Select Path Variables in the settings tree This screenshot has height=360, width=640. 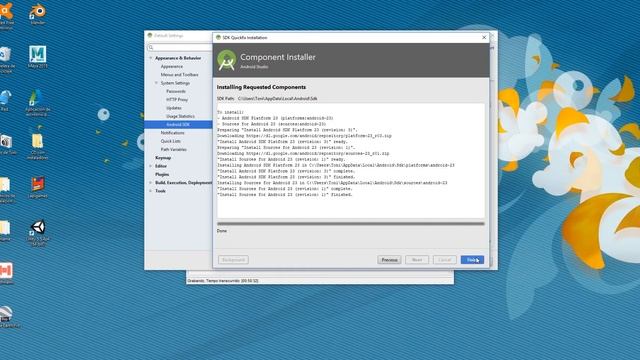(173, 149)
